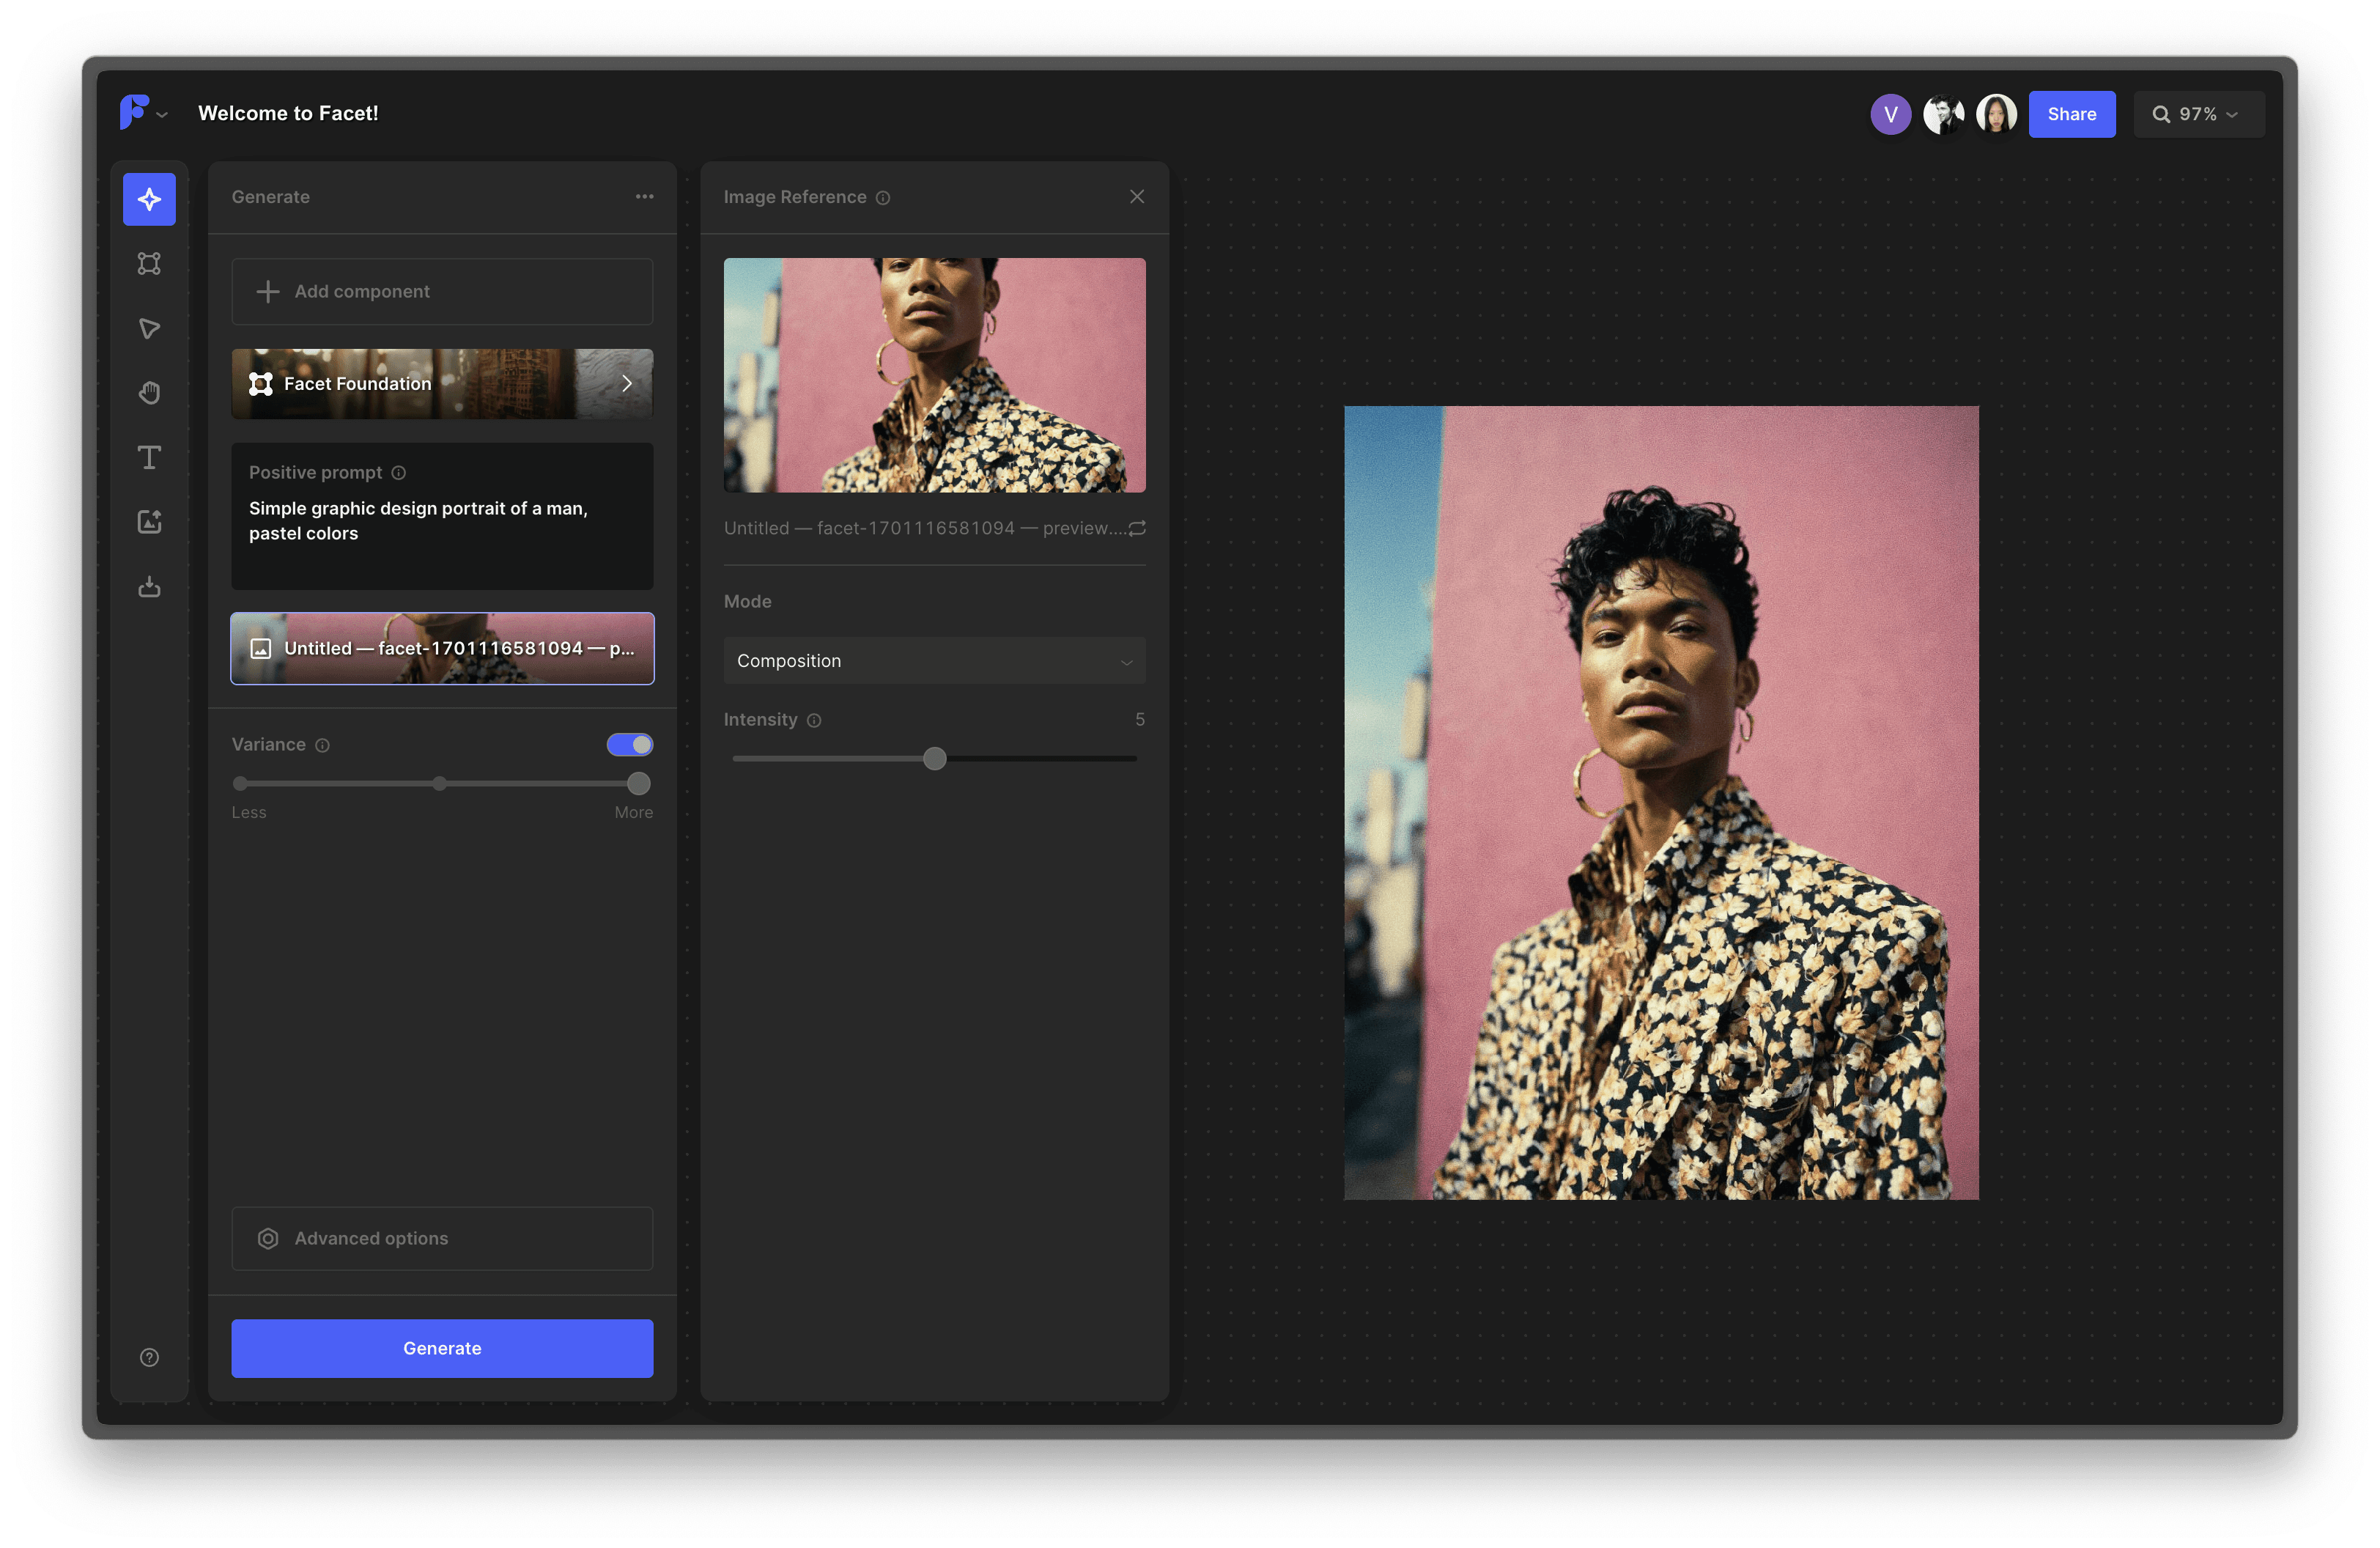Image resolution: width=2380 pixels, height=1548 pixels.
Task: Click the Intensity slider handle
Action: [x=934, y=759]
